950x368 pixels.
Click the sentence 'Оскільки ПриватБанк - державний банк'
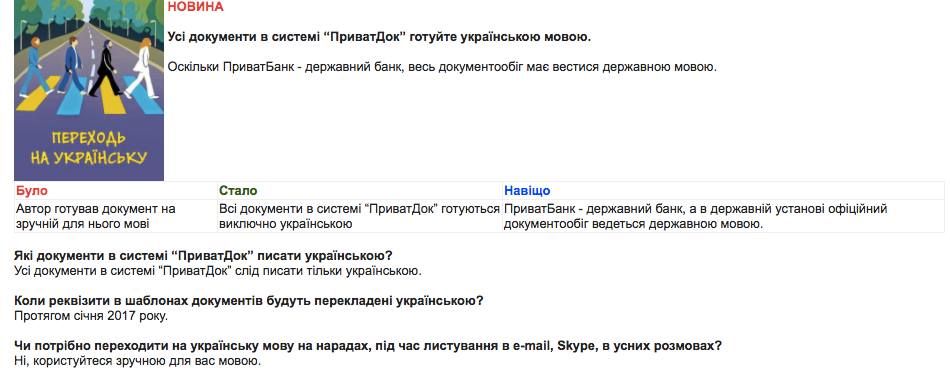click(442, 67)
